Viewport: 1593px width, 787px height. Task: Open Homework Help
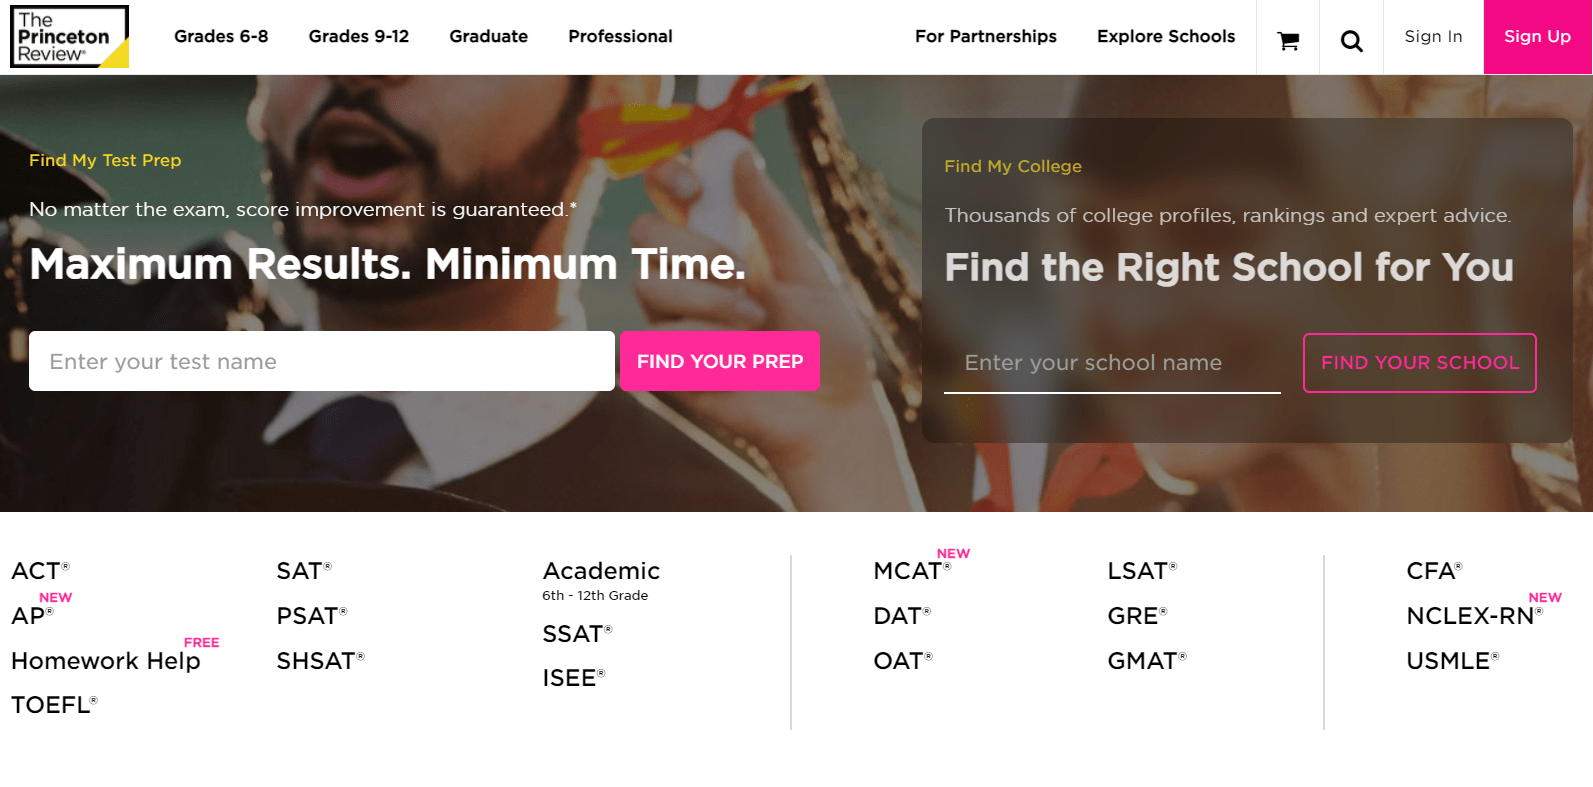point(104,660)
